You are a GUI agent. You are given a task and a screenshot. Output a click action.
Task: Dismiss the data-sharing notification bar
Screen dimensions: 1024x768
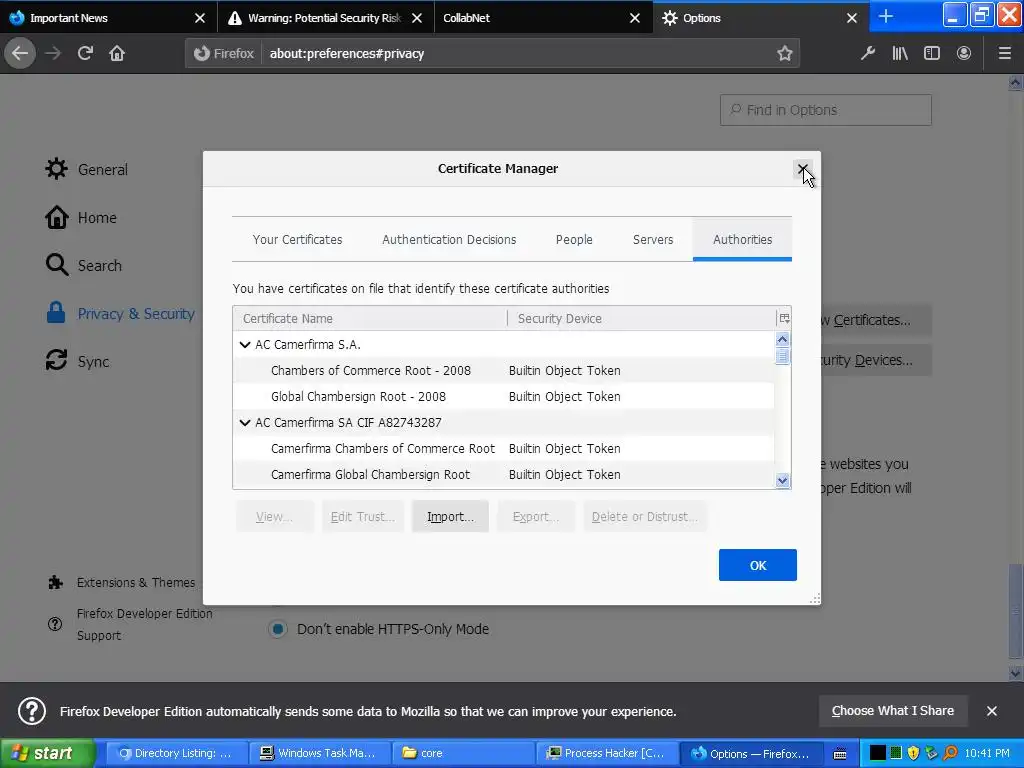coord(991,711)
